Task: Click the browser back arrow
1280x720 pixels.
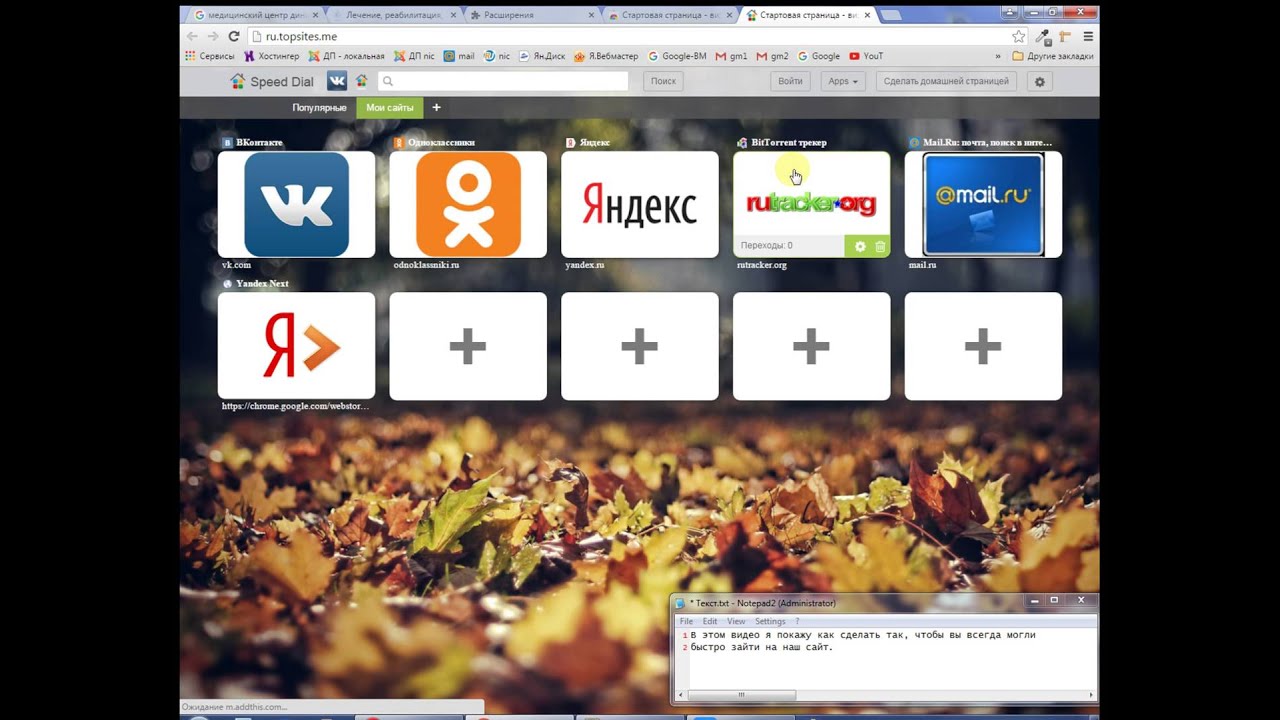Action: pyautogui.click(x=192, y=36)
